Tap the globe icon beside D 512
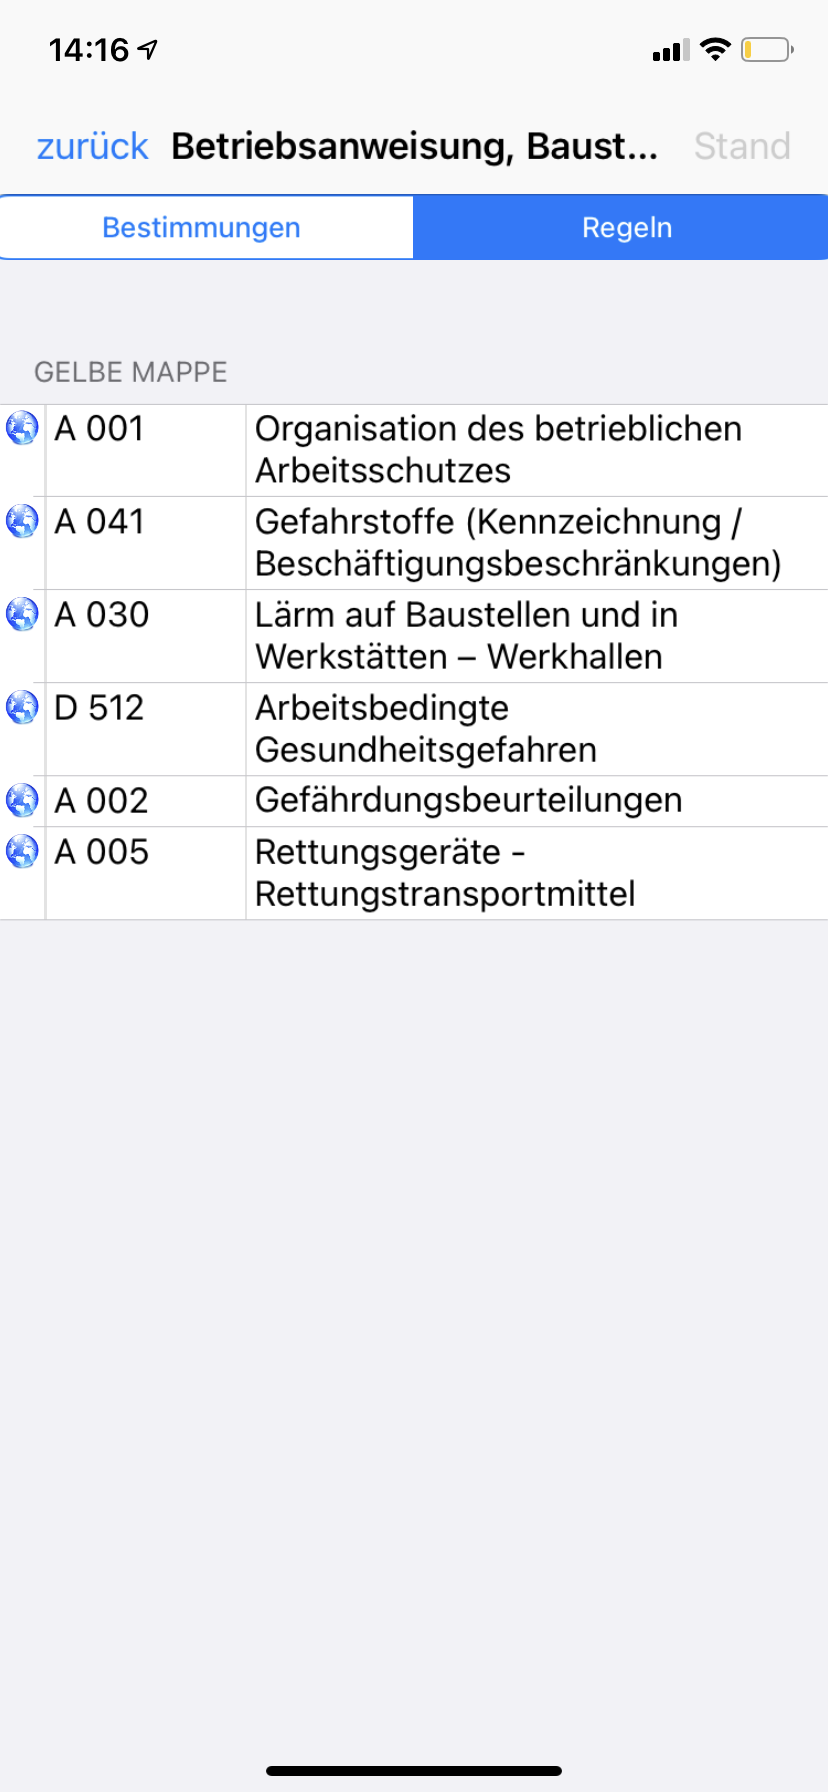The height and width of the screenshot is (1792, 828). pos(22,707)
